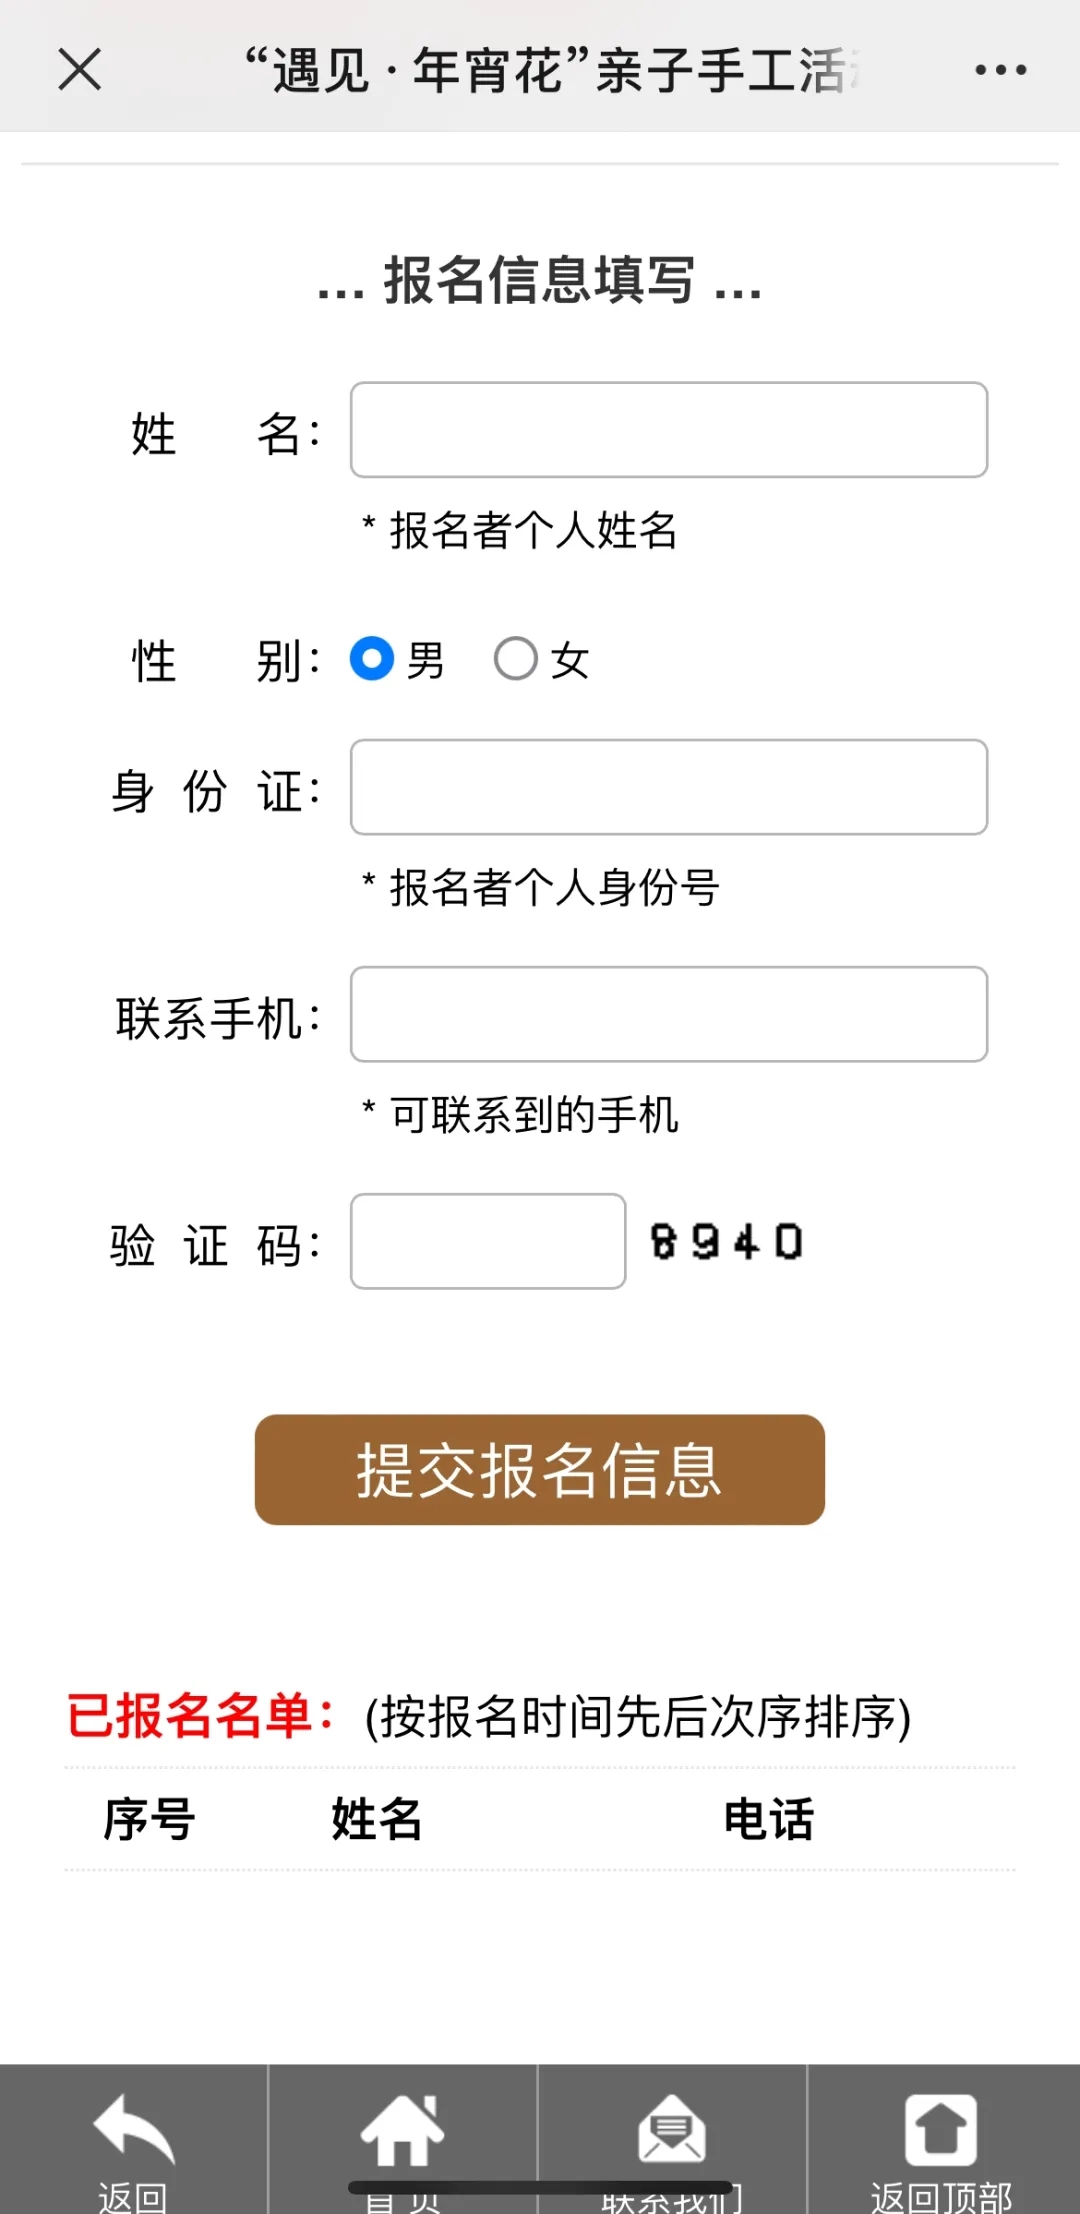Close the page with the X icon

pyautogui.click(x=80, y=70)
